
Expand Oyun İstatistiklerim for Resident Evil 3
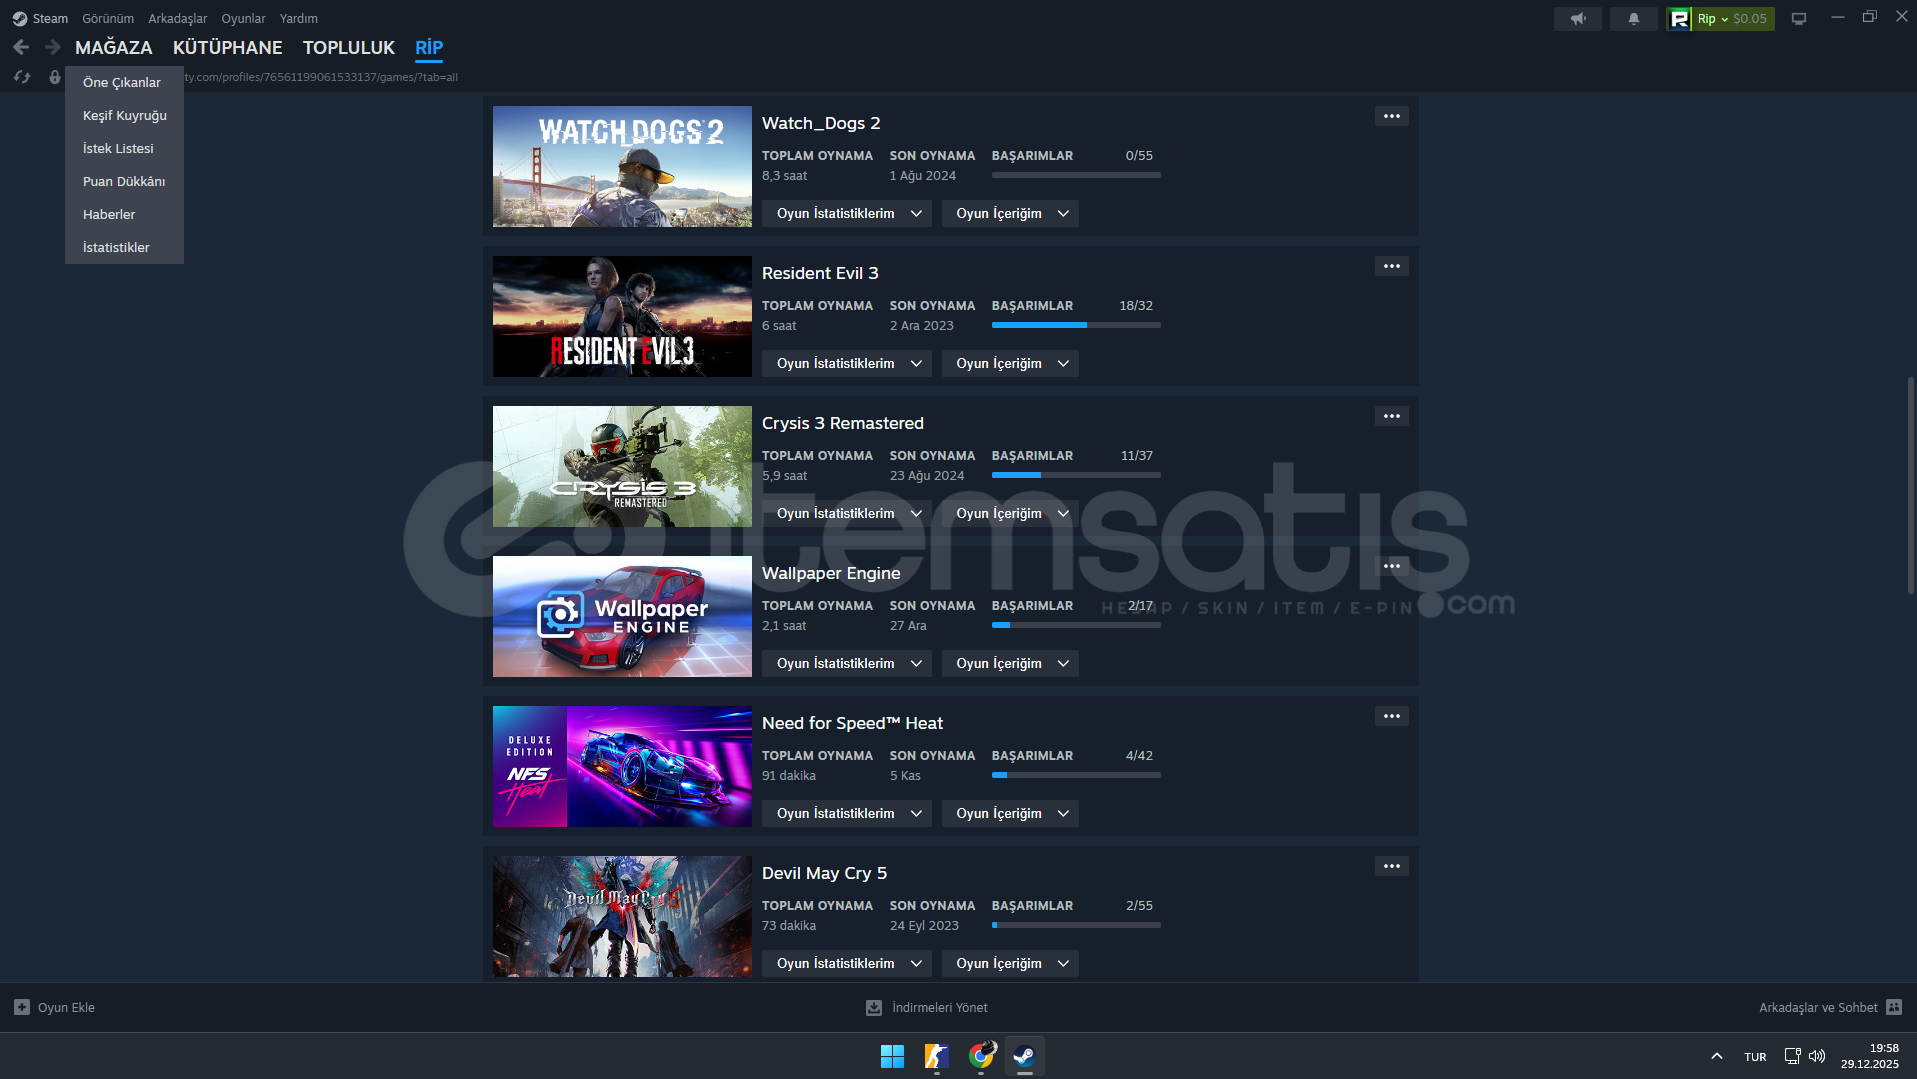point(847,363)
